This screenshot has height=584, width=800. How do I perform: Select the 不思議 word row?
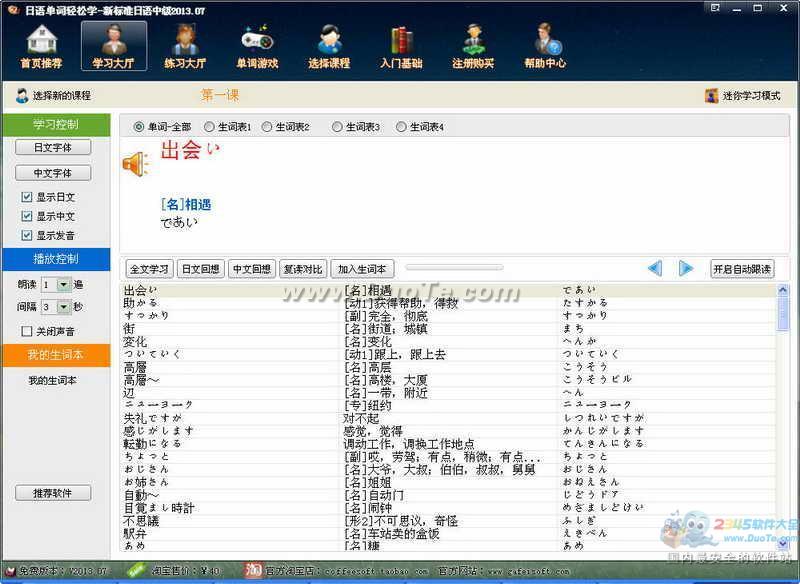pyautogui.click(x=449, y=520)
